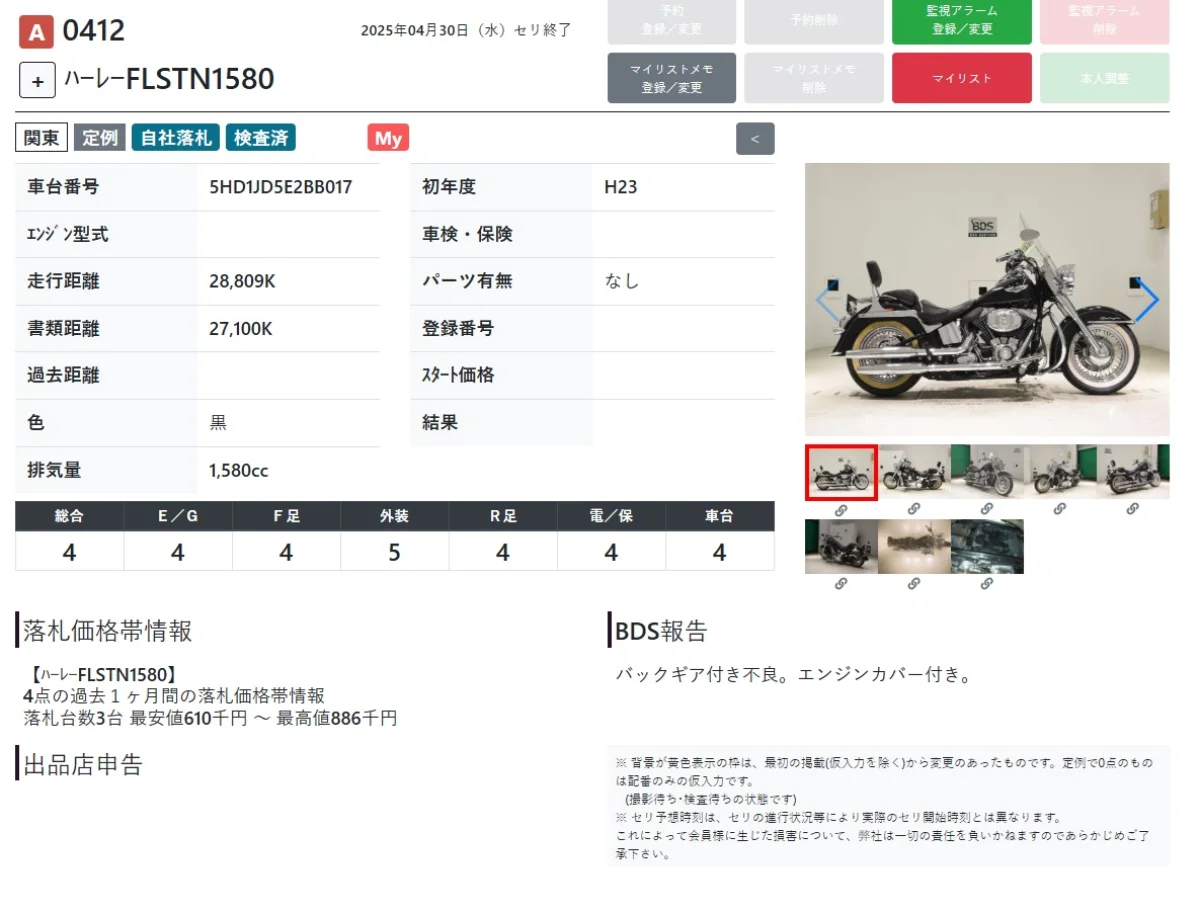Show previous photo with left arrow
This screenshot has height=914, width=1200.
[x=826, y=300]
